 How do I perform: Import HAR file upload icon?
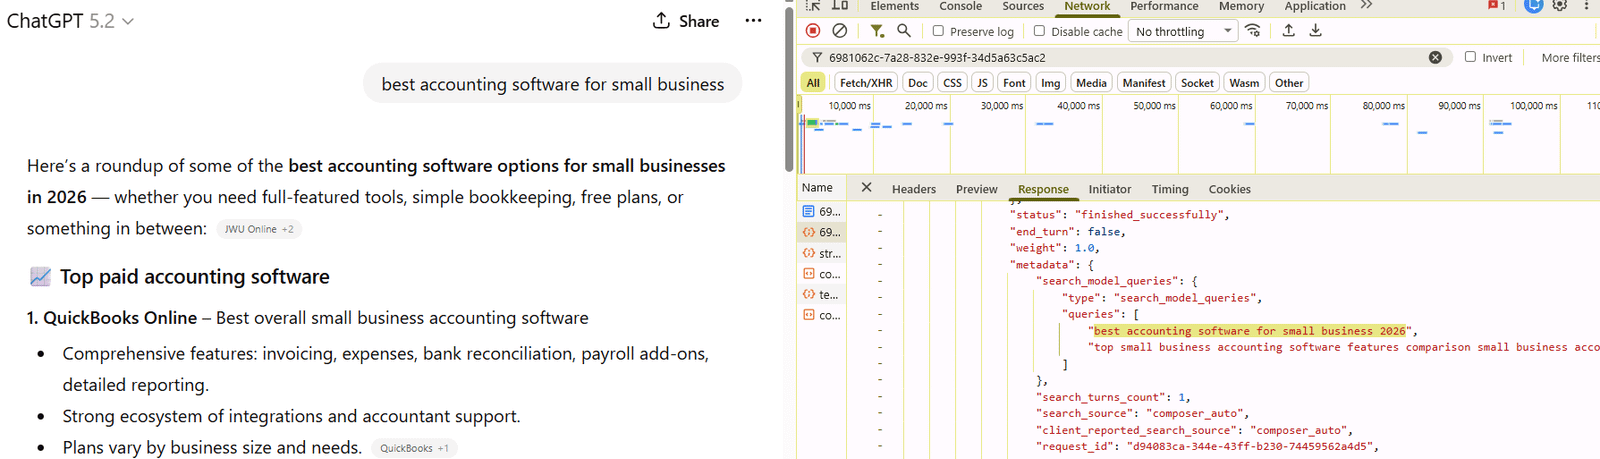[1288, 31]
